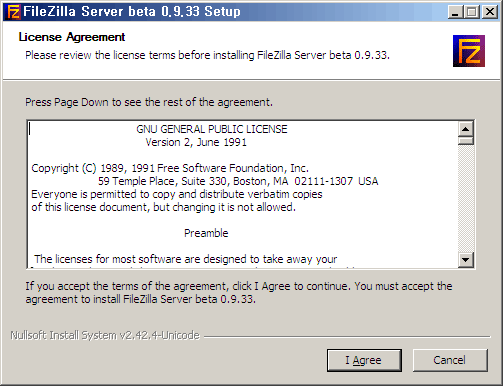Cancel the installation
Image resolution: width=503 pixels, height=386 pixels.
(x=450, y=360)
